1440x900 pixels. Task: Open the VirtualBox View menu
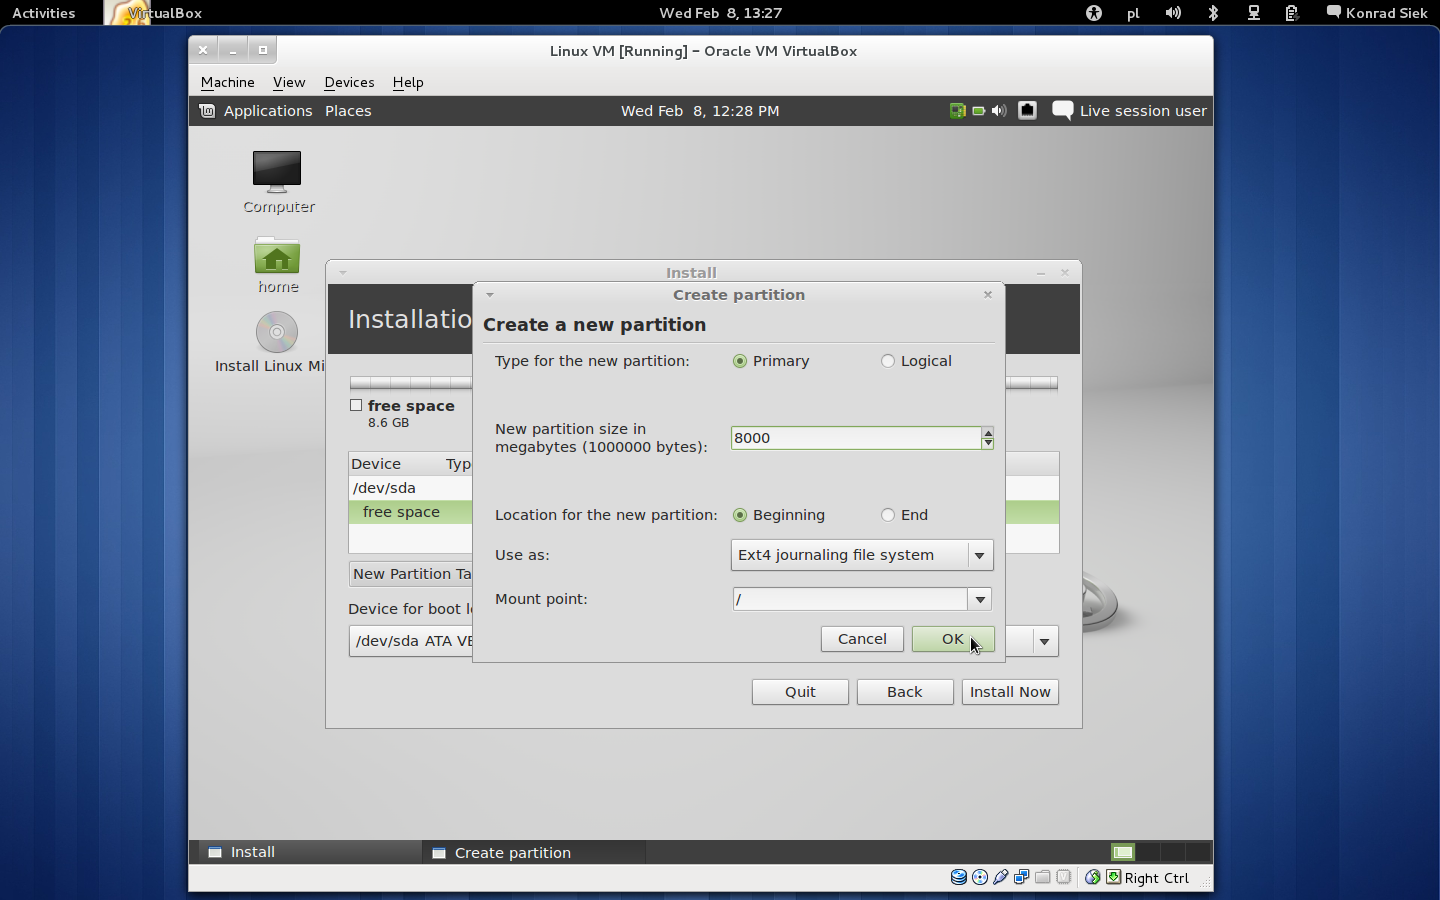289,82
